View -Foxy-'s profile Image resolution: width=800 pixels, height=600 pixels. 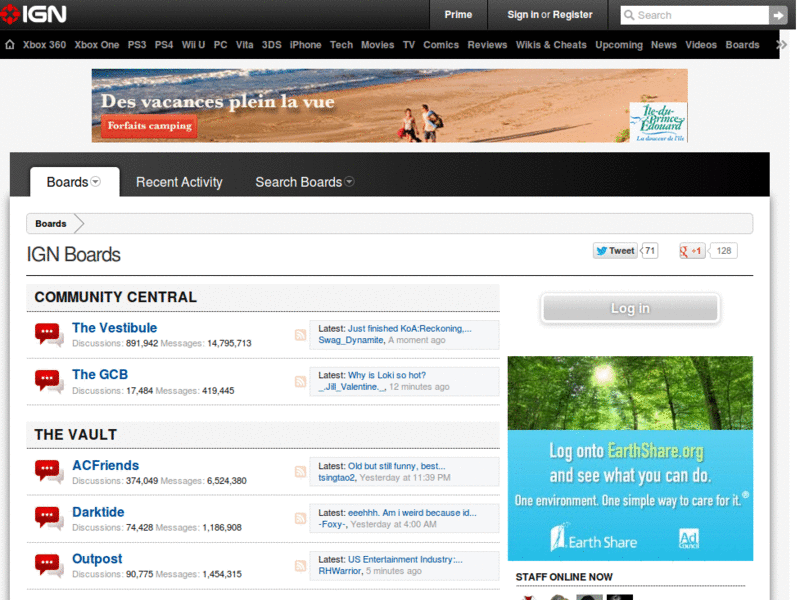332,524
